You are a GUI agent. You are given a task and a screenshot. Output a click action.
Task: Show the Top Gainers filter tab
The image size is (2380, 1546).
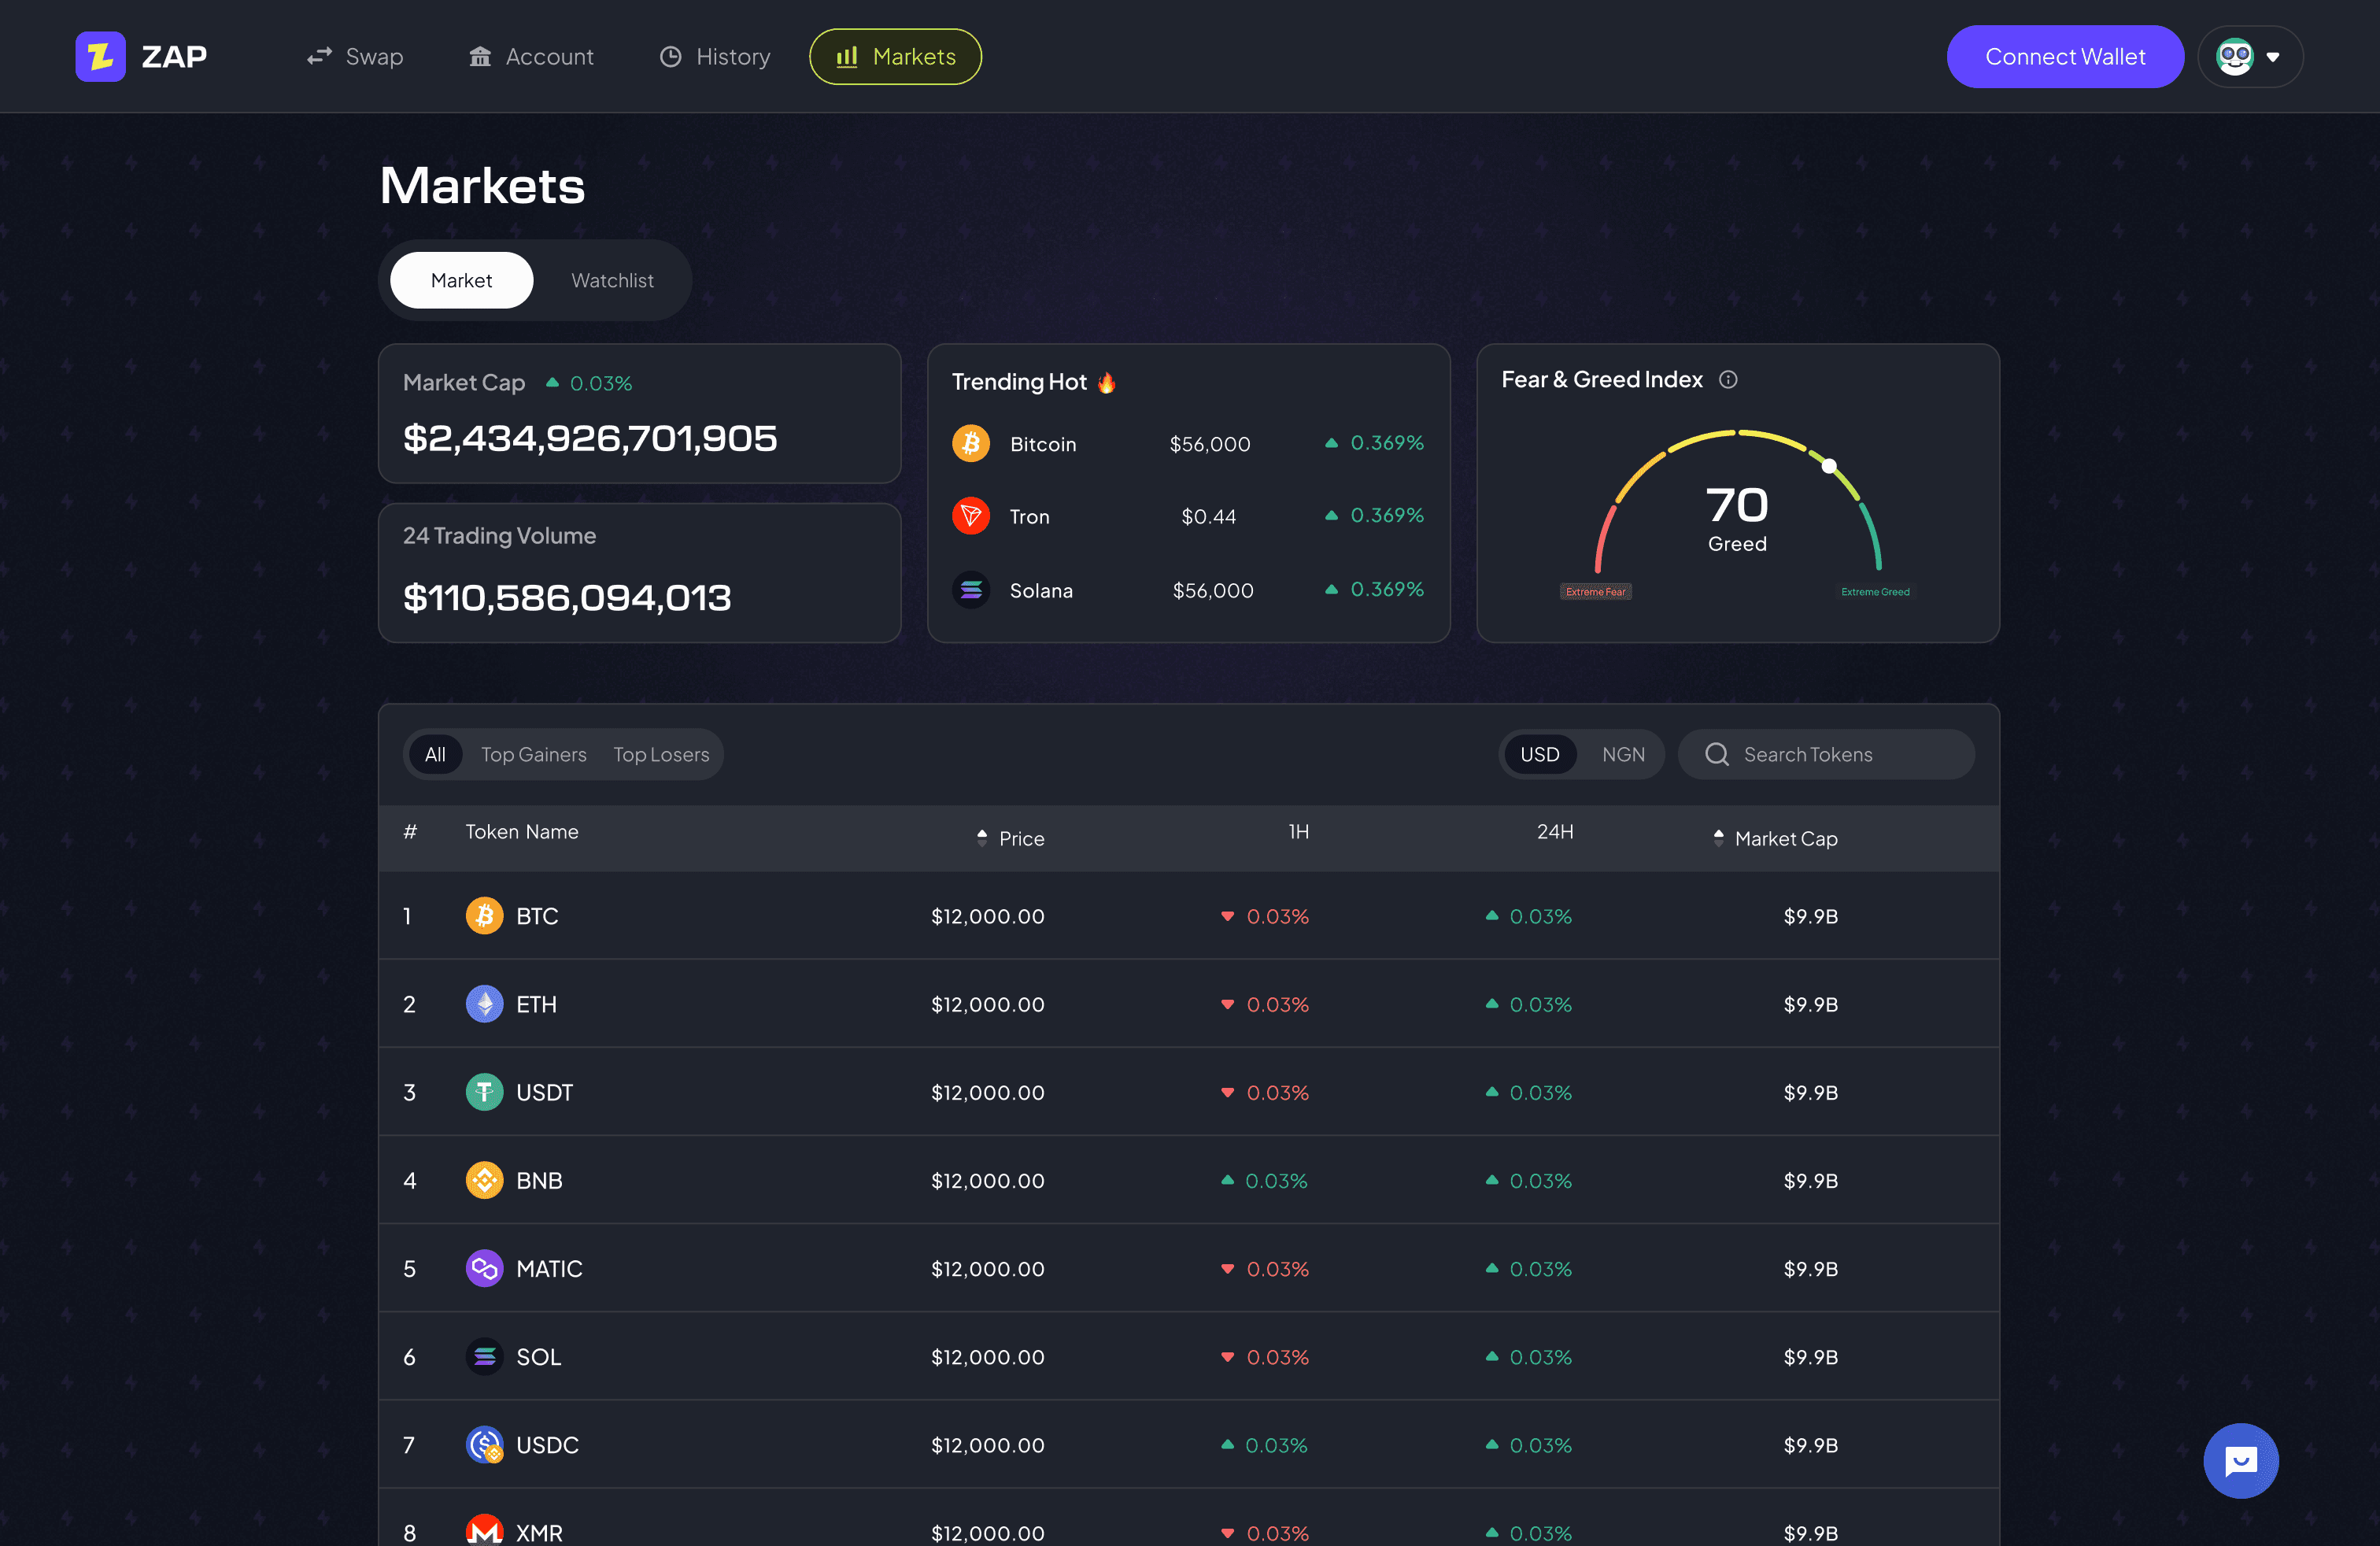533,754
